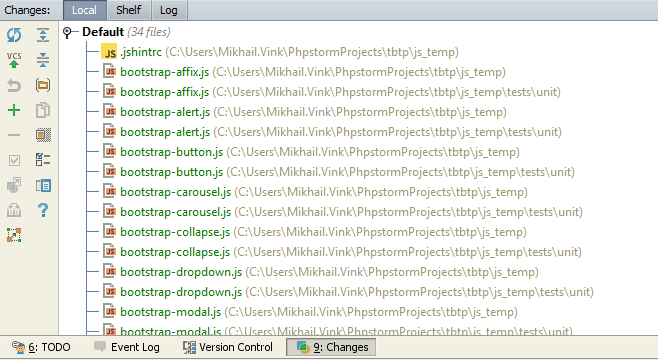Click the Collapse All icon
The height and width of the screenshot is (360, 658).
tap(43, 60)
